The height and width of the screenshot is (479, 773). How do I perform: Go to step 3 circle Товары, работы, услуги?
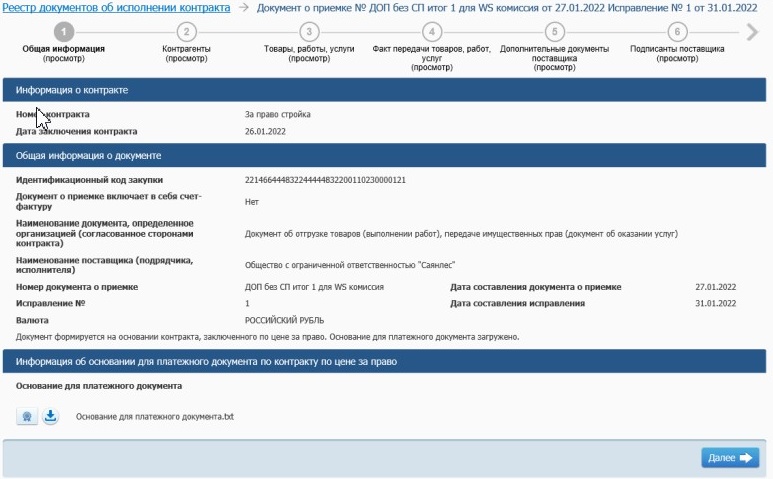click(x=309, y=32)
